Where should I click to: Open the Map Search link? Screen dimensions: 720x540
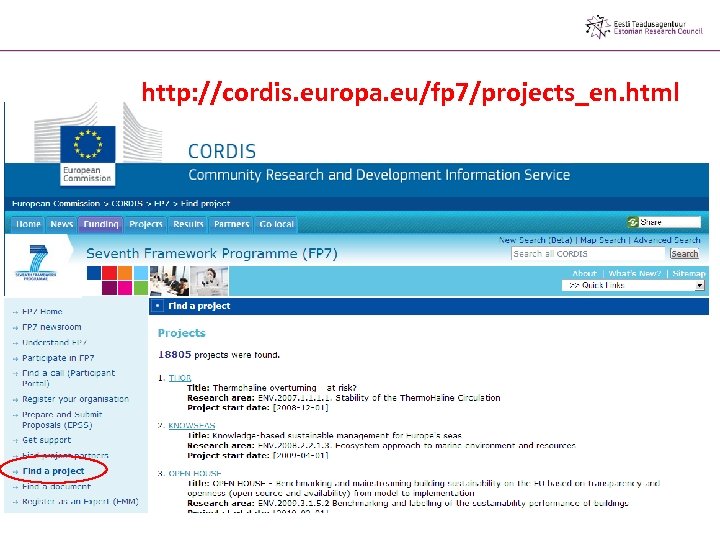602,240
